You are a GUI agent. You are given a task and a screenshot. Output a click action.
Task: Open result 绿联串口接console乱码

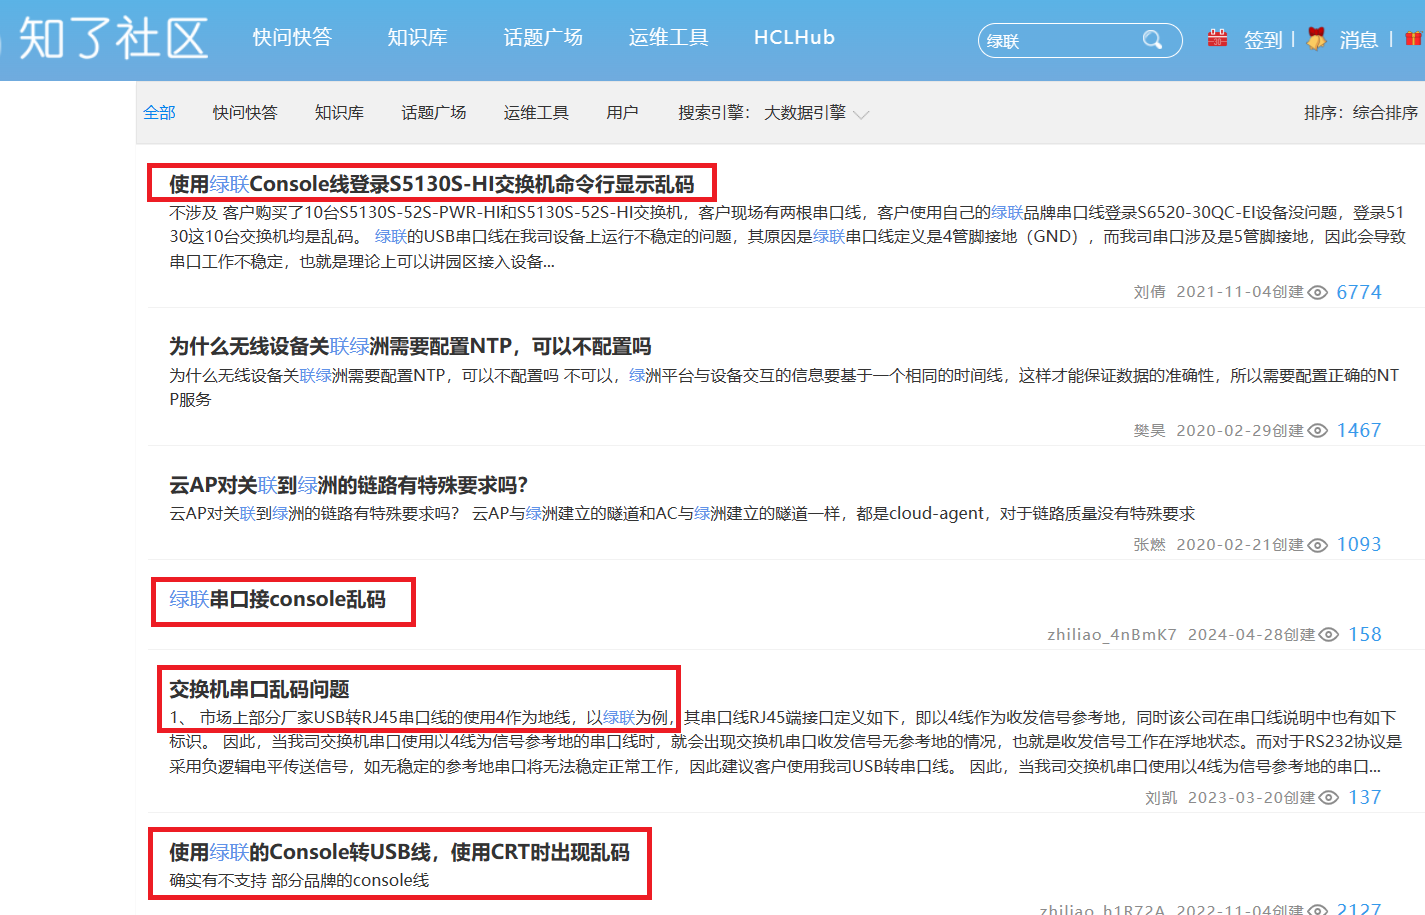coord(277,599)
